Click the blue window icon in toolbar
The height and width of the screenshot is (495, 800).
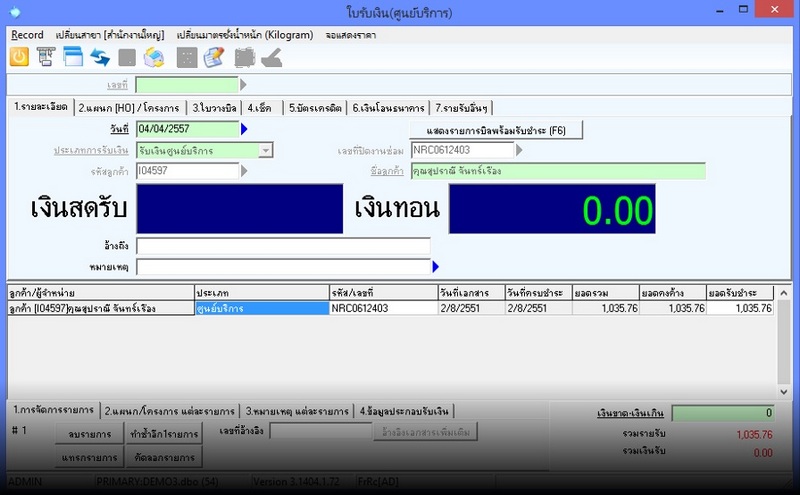tap(72, 57)
